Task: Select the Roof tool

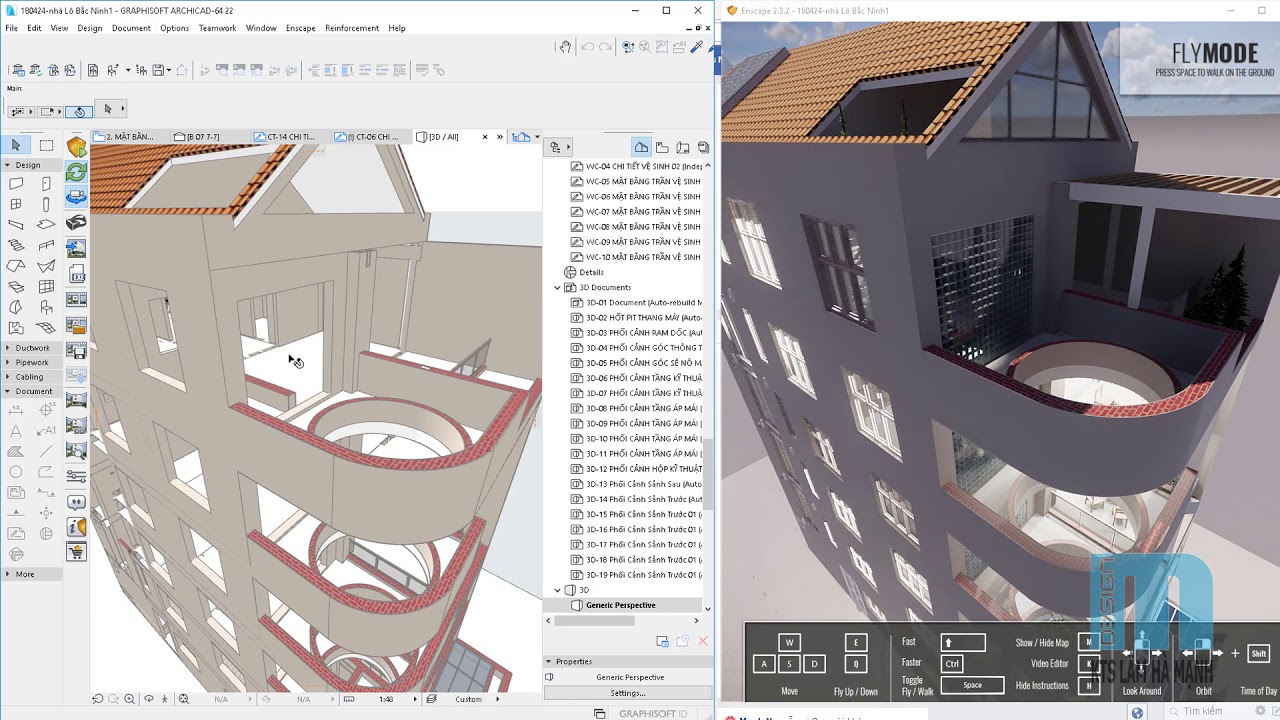Action: (x=16, y=266)
